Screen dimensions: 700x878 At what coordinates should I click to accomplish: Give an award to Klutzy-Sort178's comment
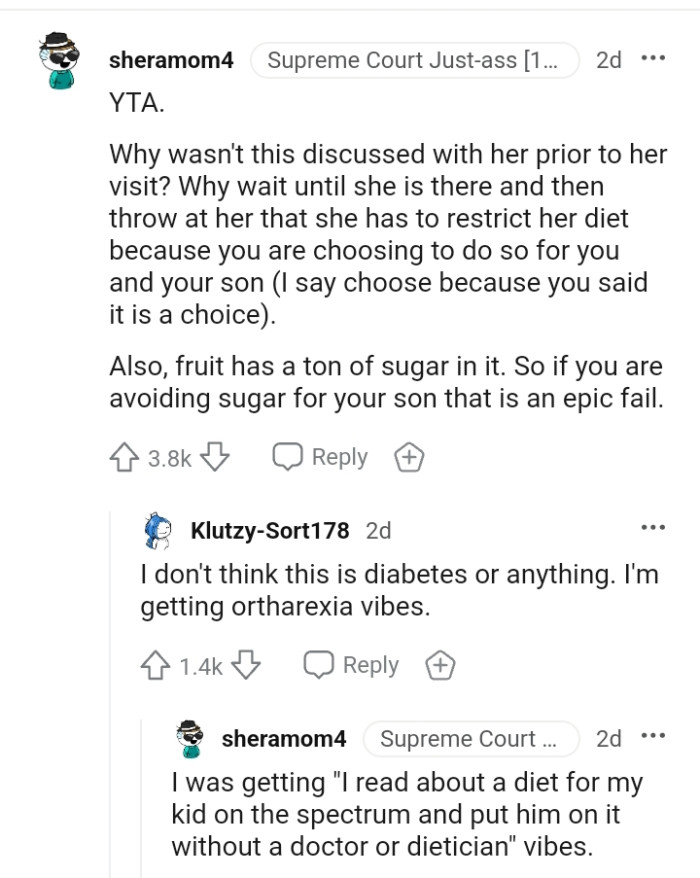pyautogui.click(x=441, y=665)
